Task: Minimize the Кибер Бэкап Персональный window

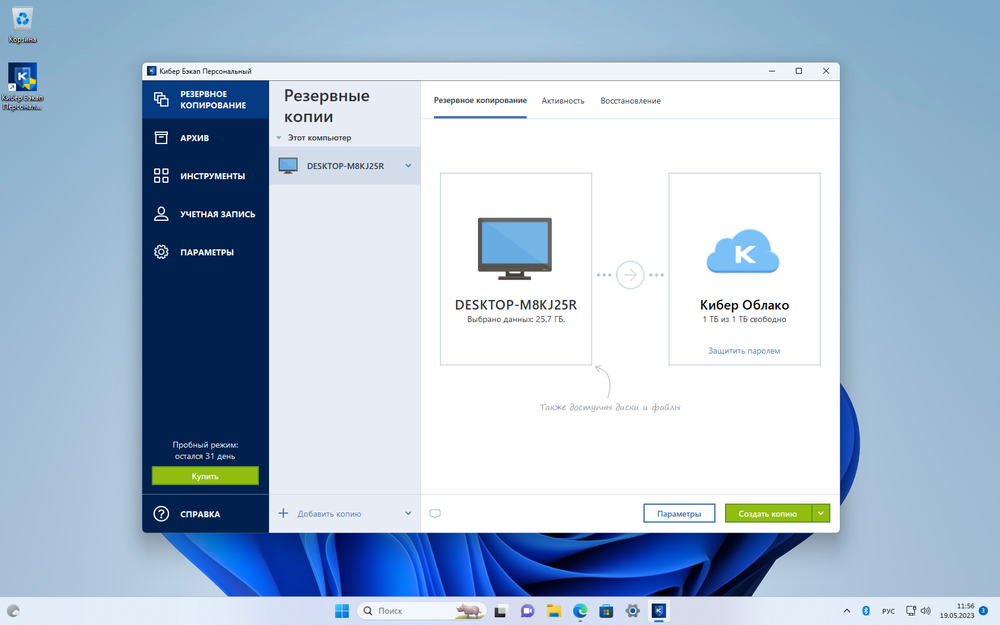Action: 772,71
